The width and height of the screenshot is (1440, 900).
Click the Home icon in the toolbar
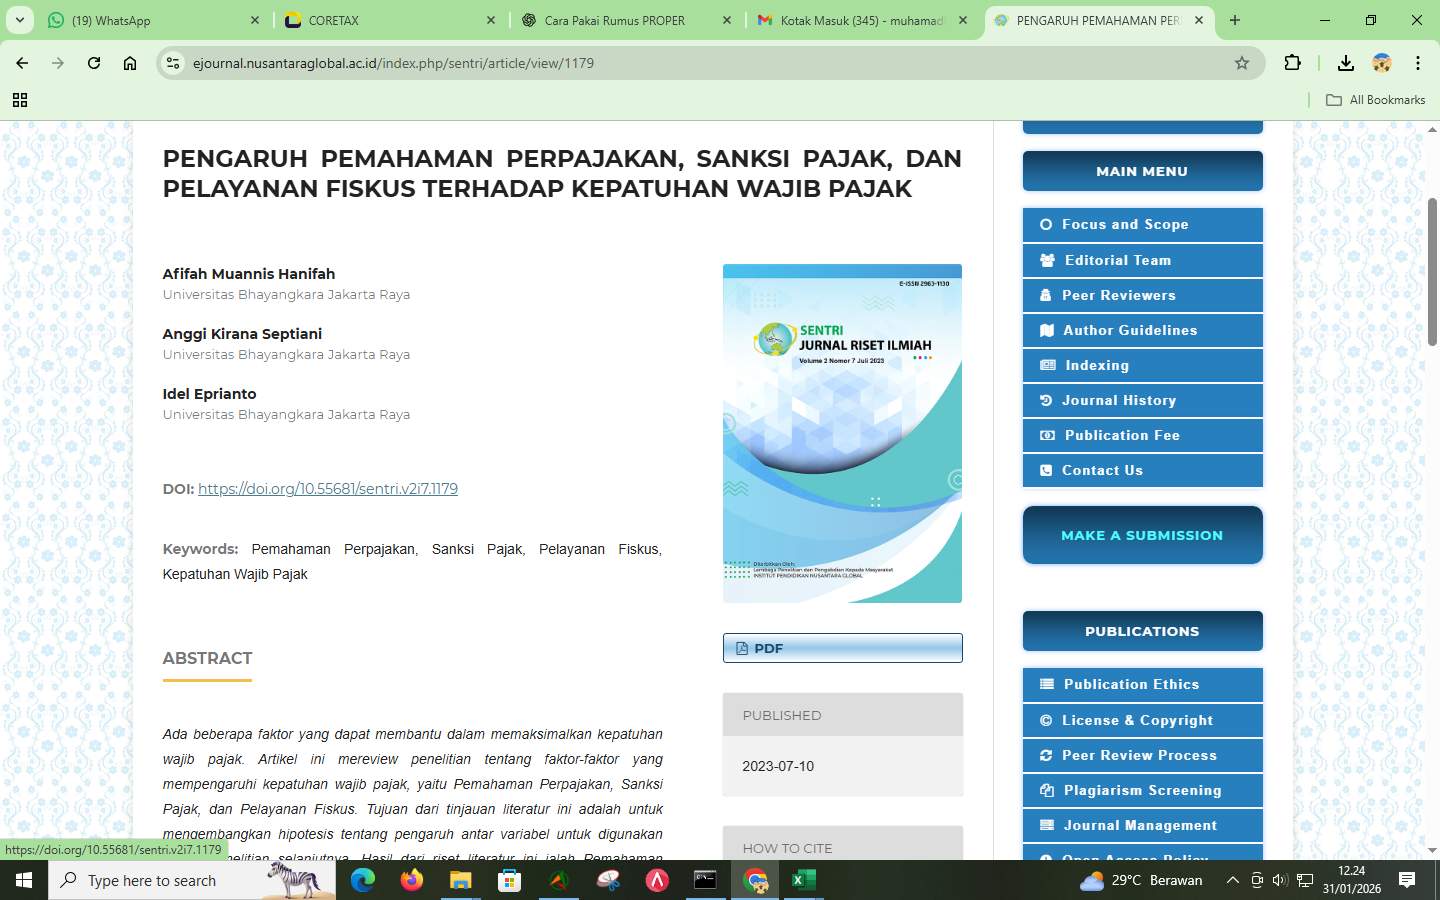[129, 62]
